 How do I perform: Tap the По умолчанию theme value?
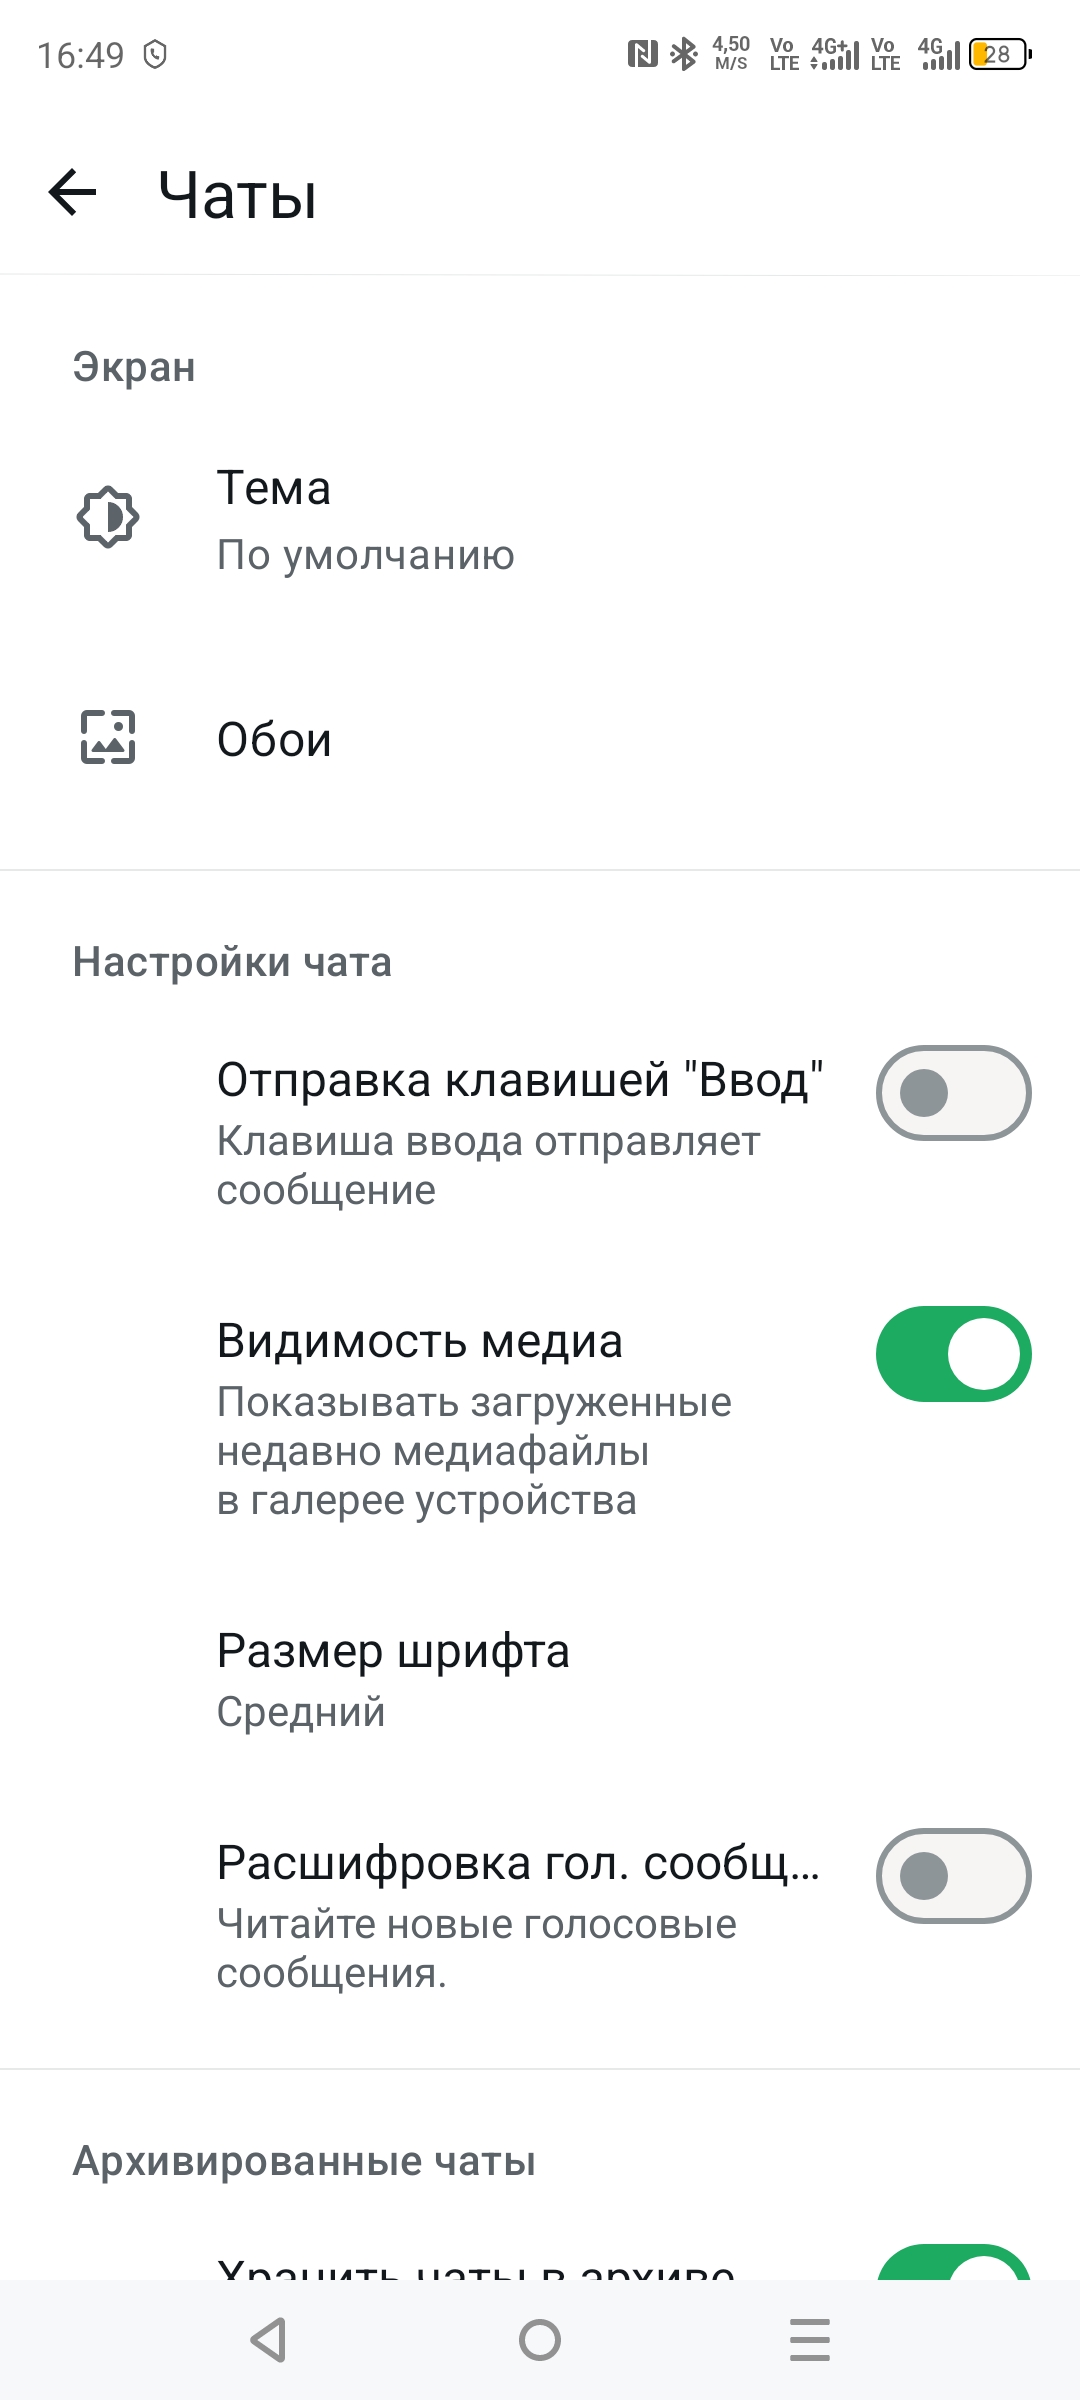coord(365,555)
